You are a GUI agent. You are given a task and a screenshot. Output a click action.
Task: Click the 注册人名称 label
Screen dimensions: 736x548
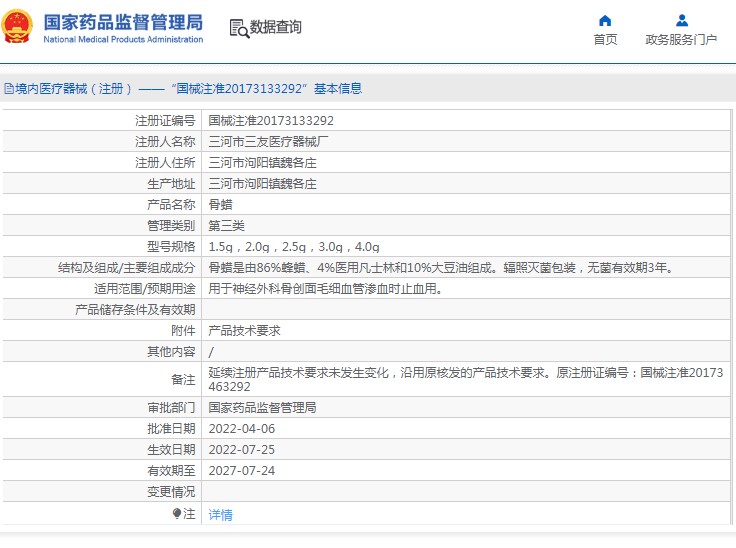[x=165, y=142]
